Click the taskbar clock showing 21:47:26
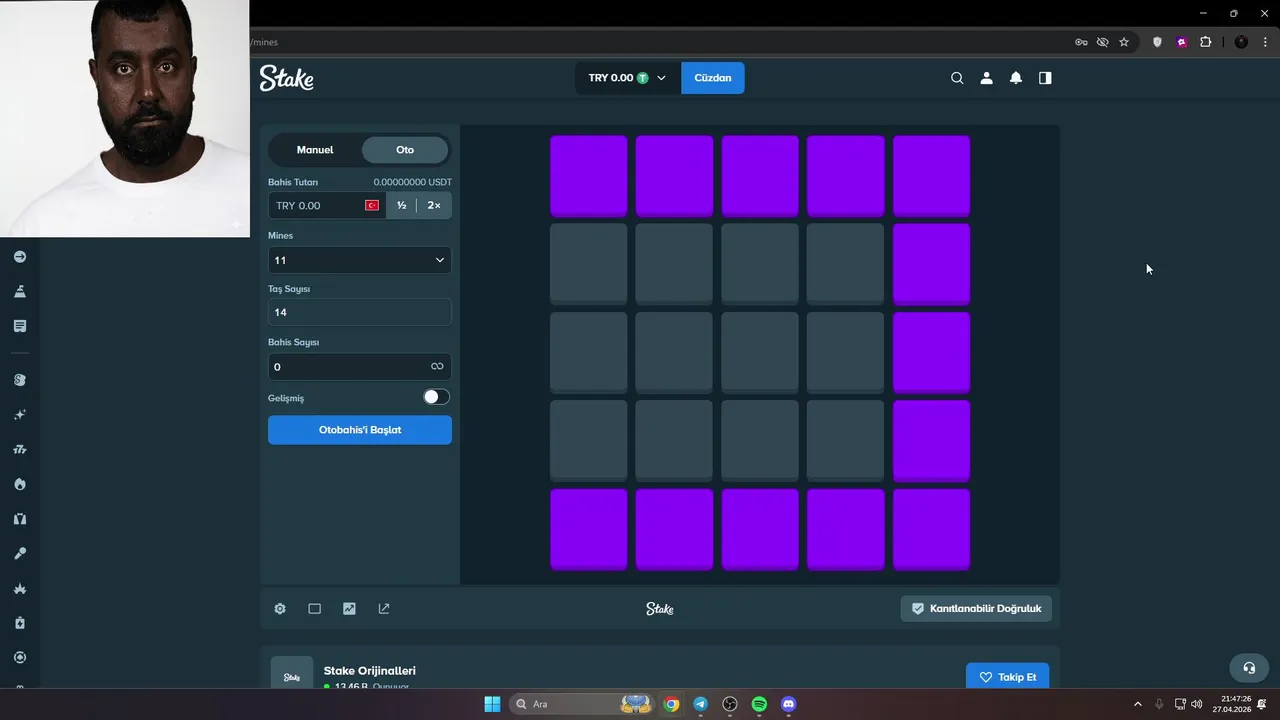This screenshot has height=720, width=1280. pos(1232,704)
